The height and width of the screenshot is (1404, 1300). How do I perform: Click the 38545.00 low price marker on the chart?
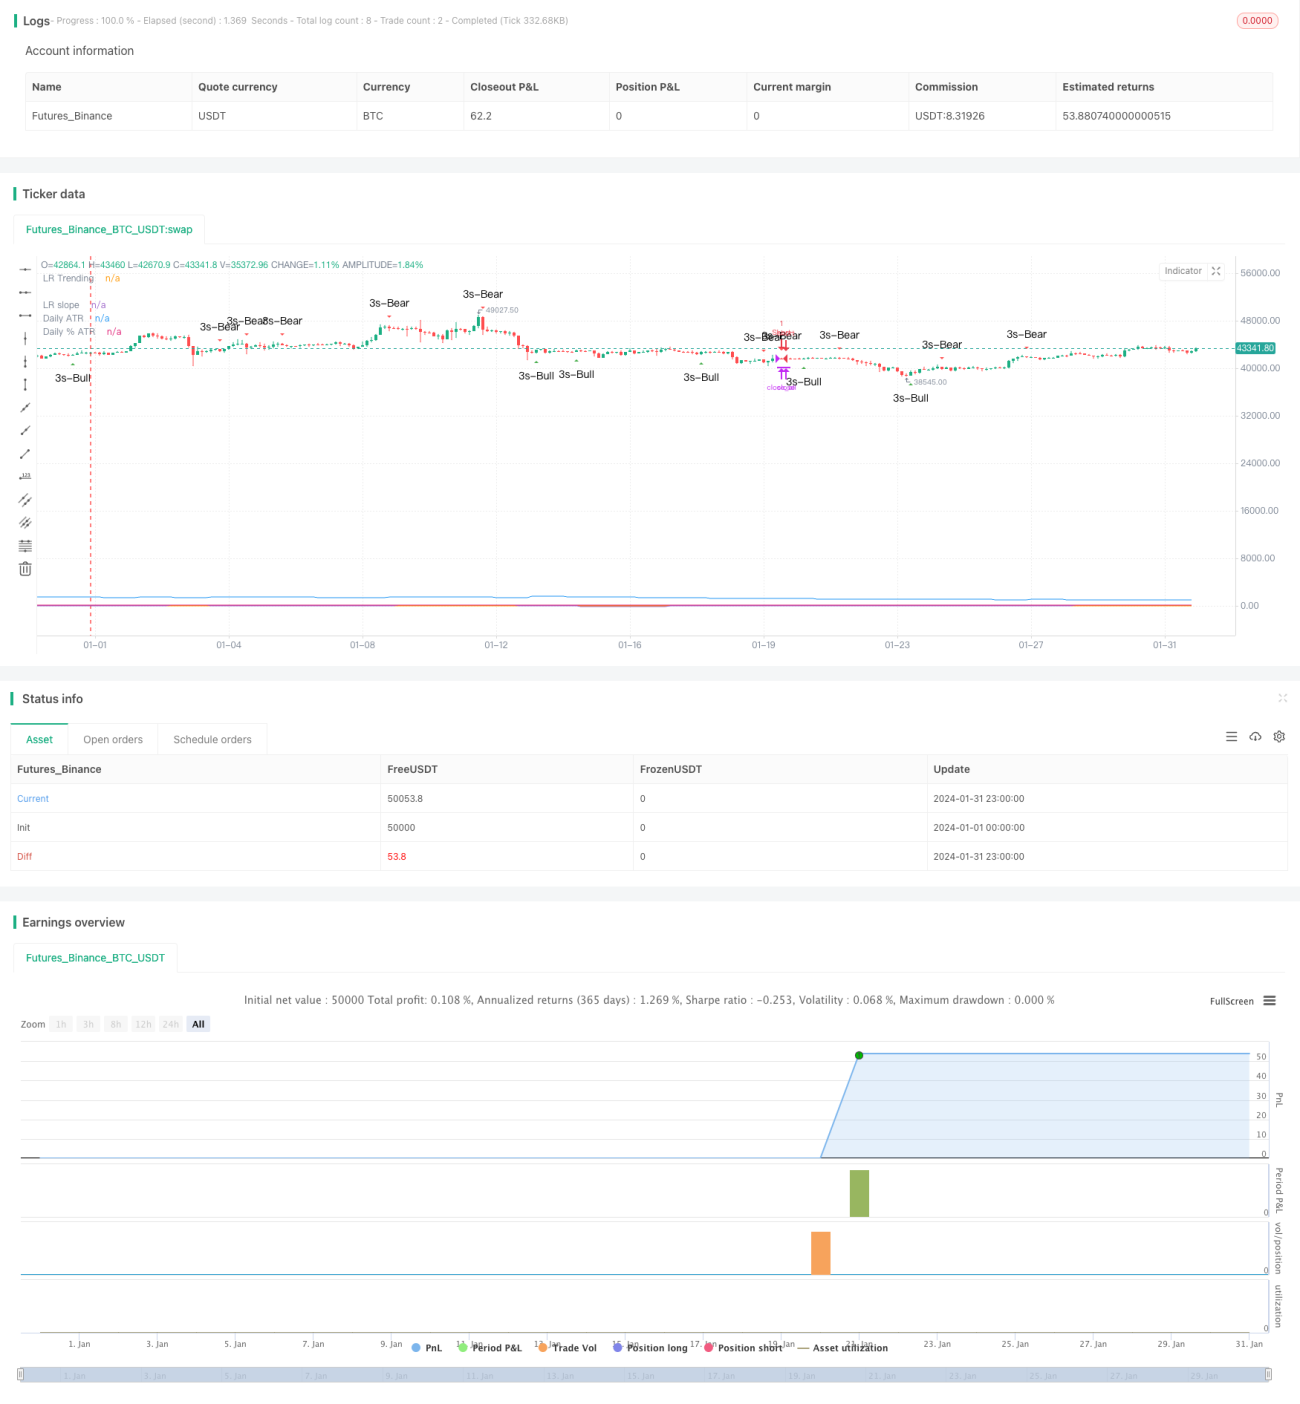pyautogui.click(x=930, y=382)
